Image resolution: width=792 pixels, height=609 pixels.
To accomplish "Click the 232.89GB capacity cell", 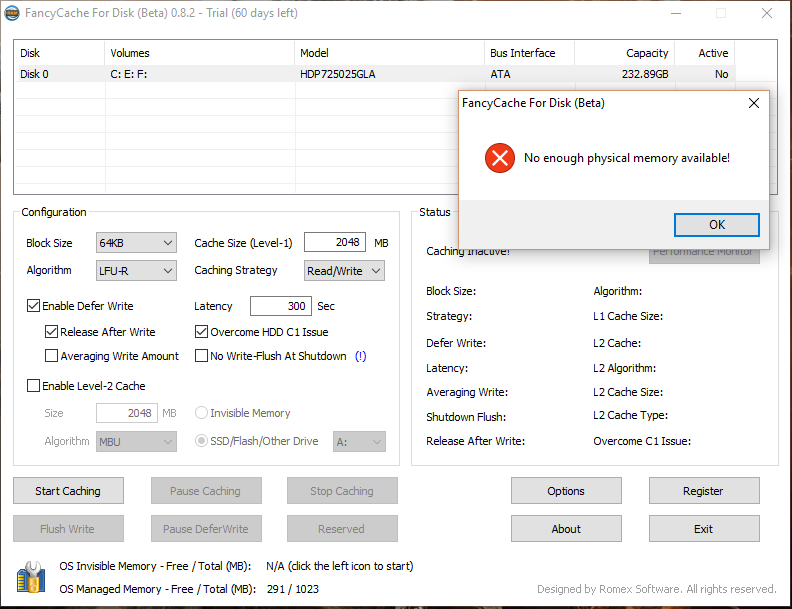I will (645, 74).
